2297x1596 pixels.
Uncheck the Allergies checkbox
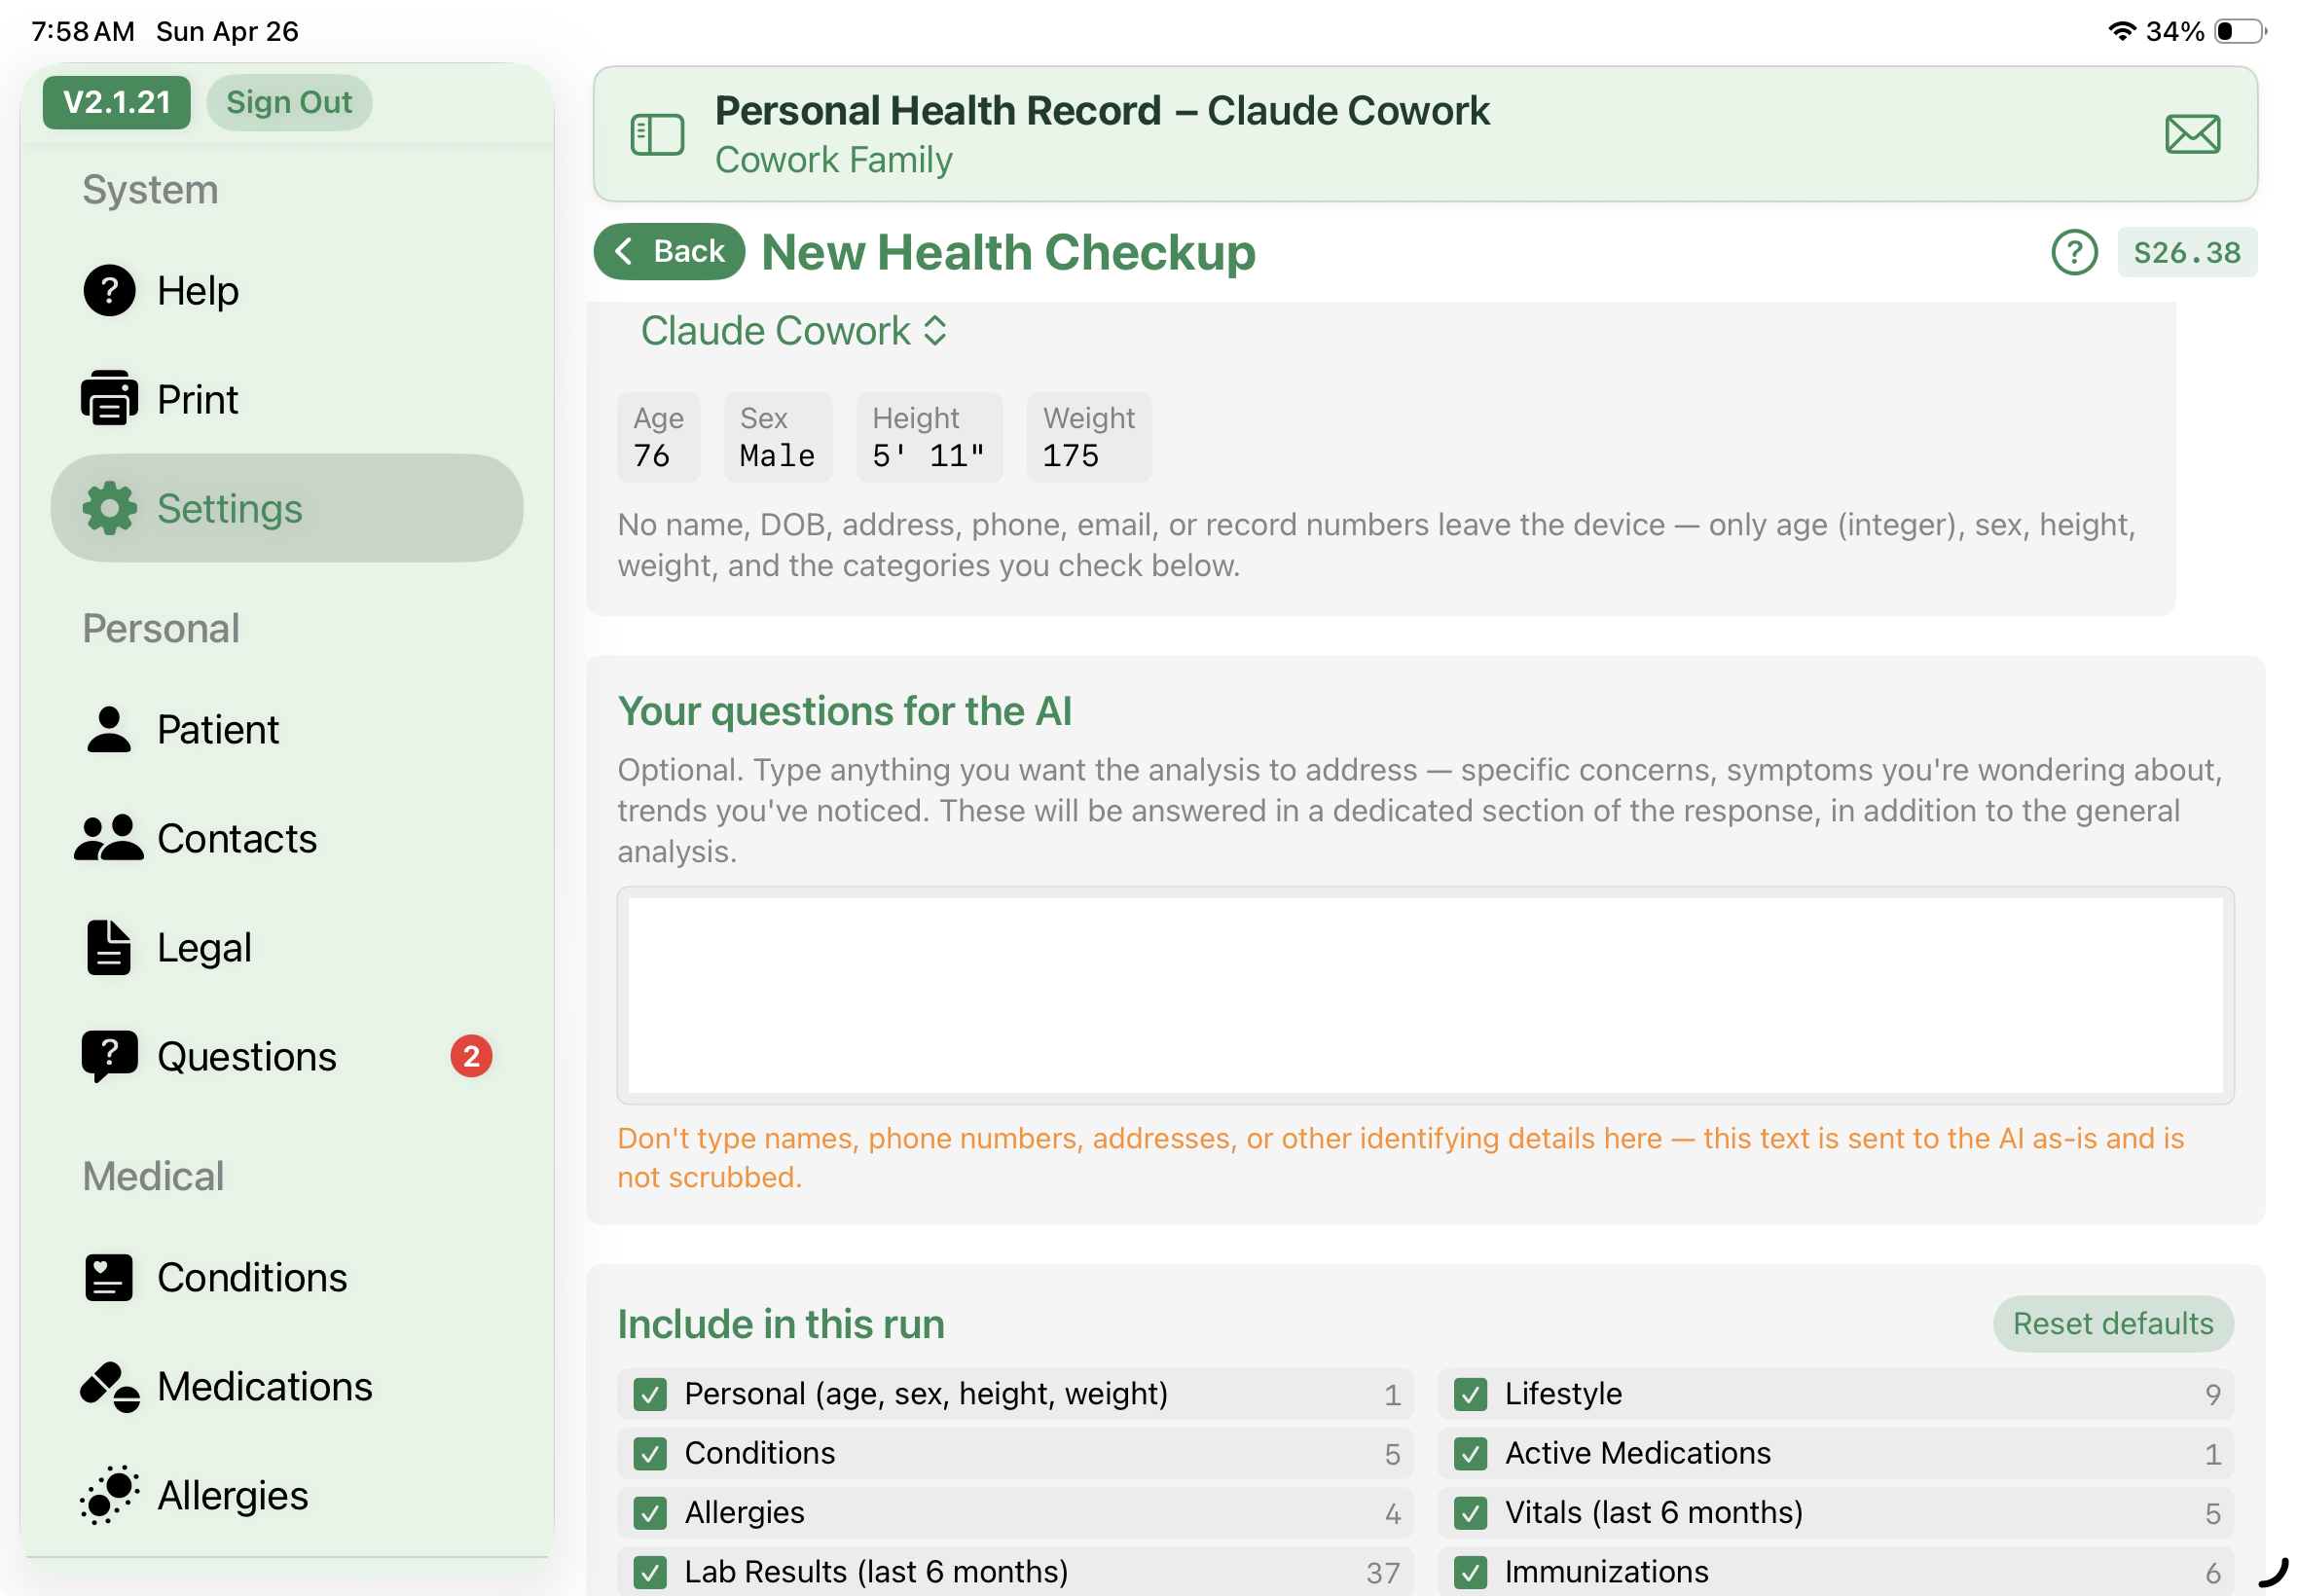coord(650,1513)
